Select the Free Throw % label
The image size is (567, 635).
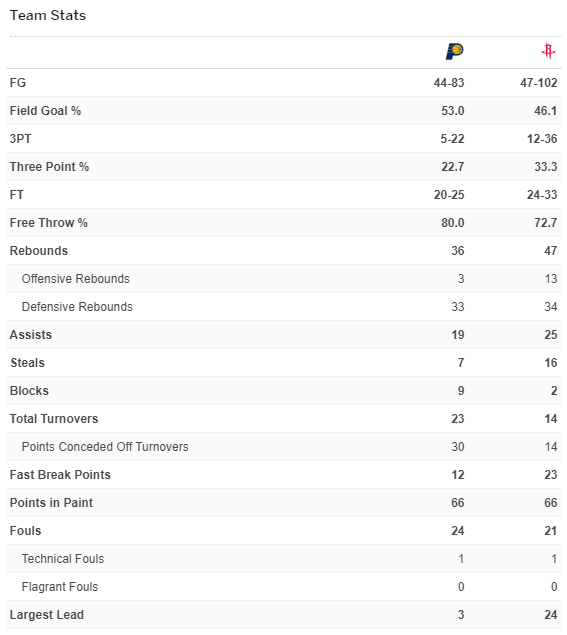pos(49,223)
